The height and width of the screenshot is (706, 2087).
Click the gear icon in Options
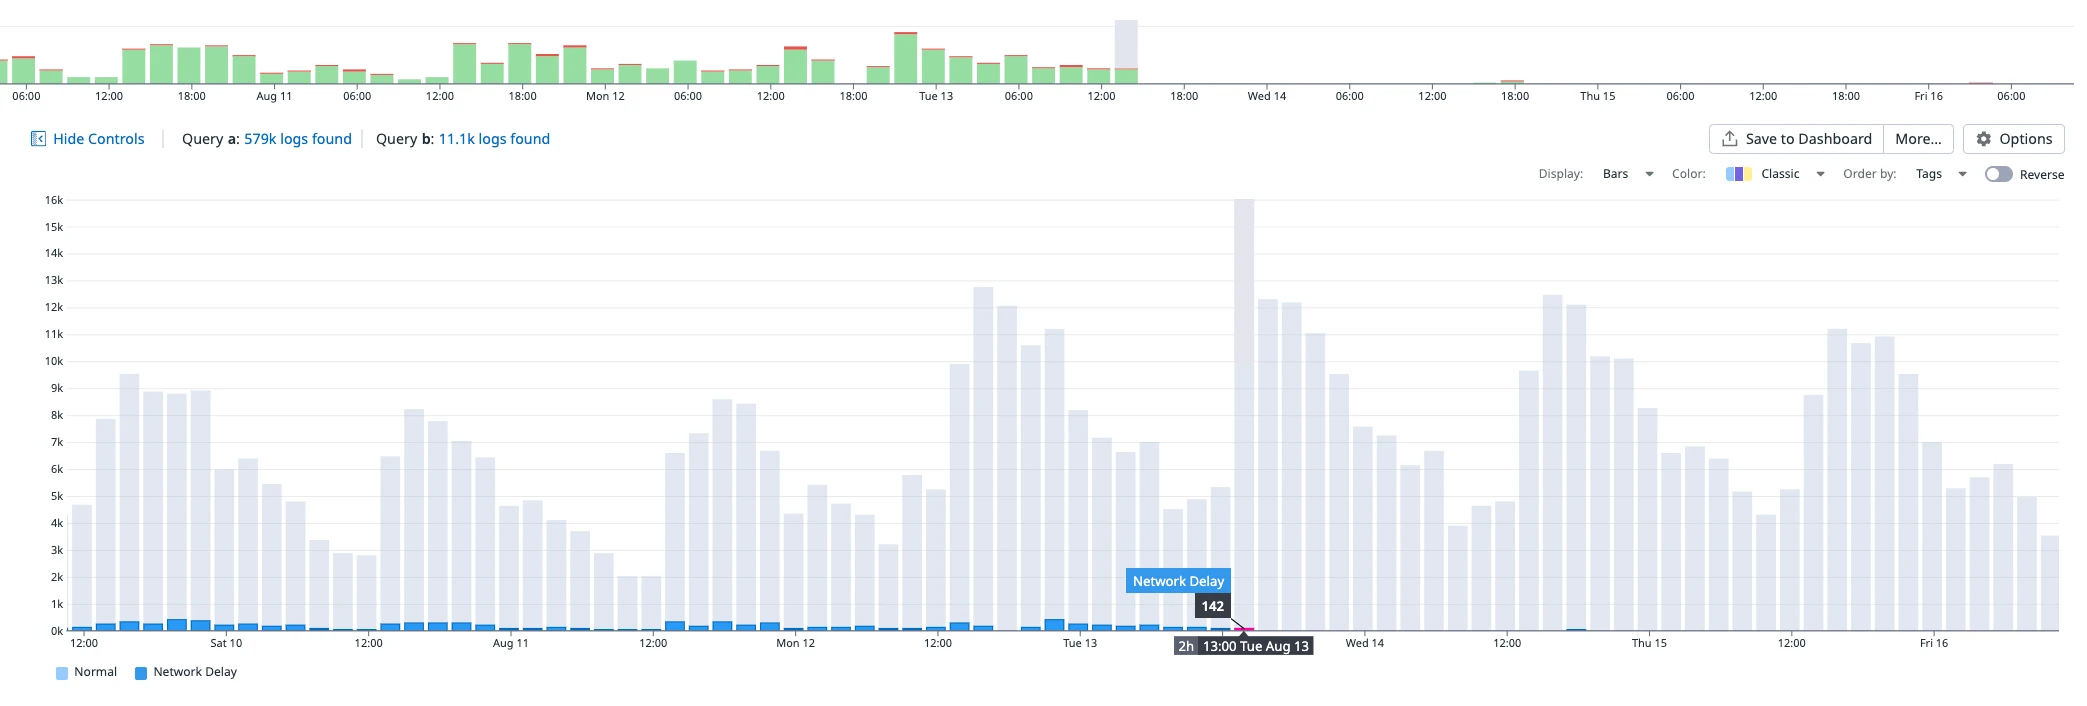1984,139
